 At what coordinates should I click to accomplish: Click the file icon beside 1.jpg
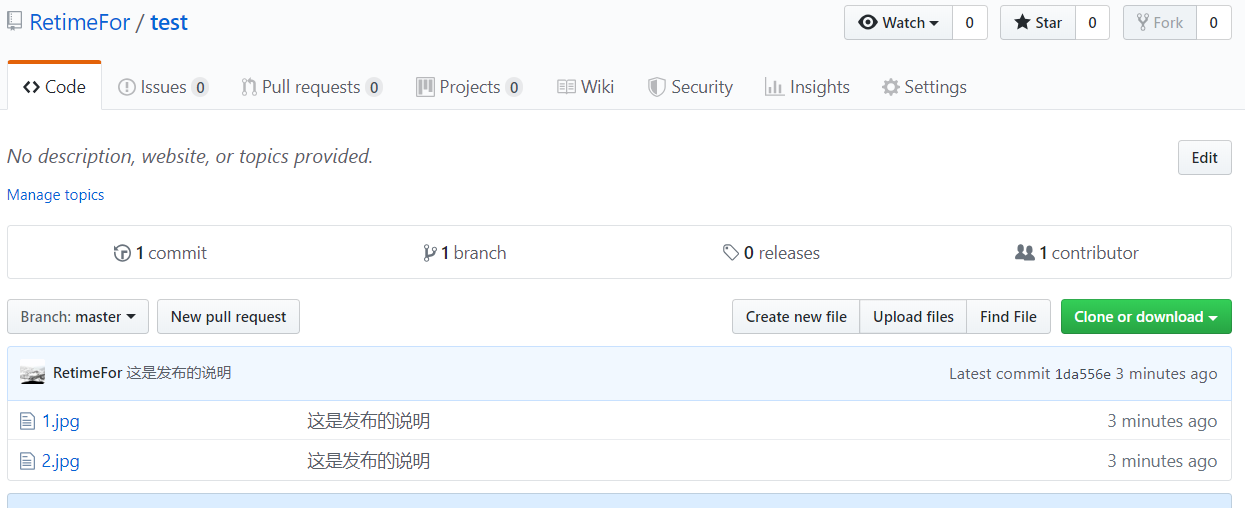tap(28, 421)
